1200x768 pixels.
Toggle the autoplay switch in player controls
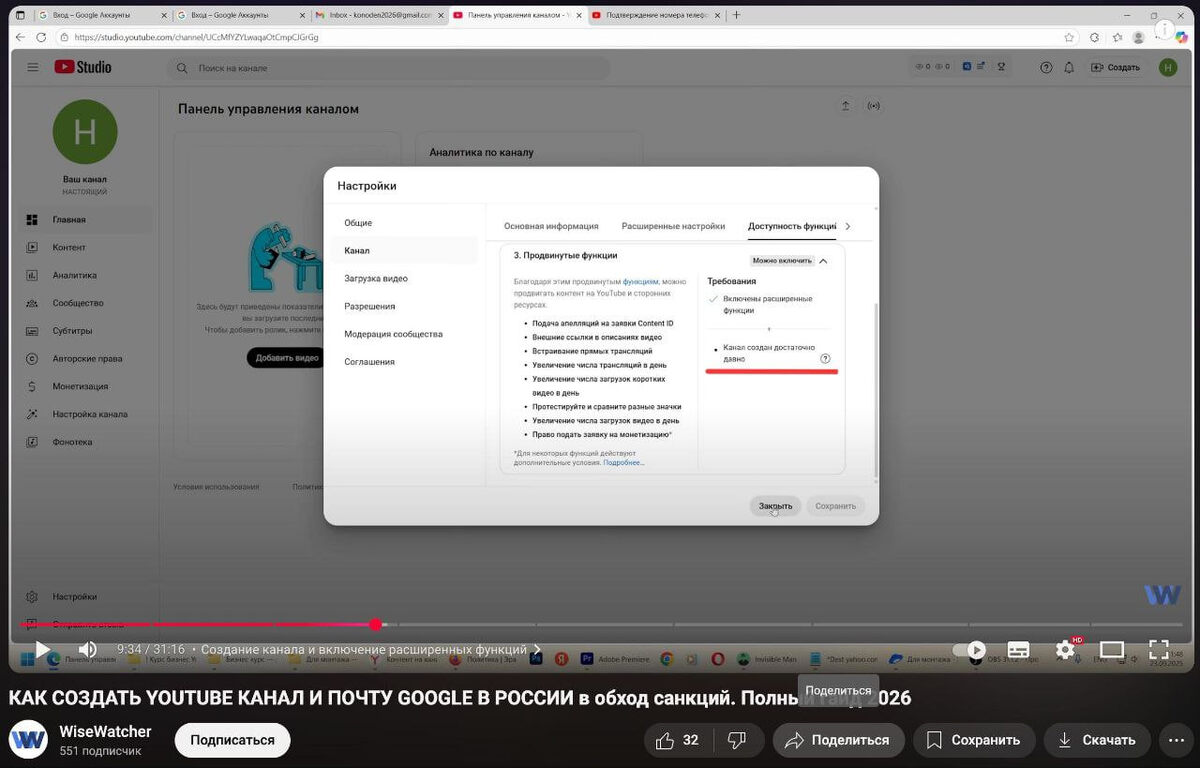tap(969, 650)
